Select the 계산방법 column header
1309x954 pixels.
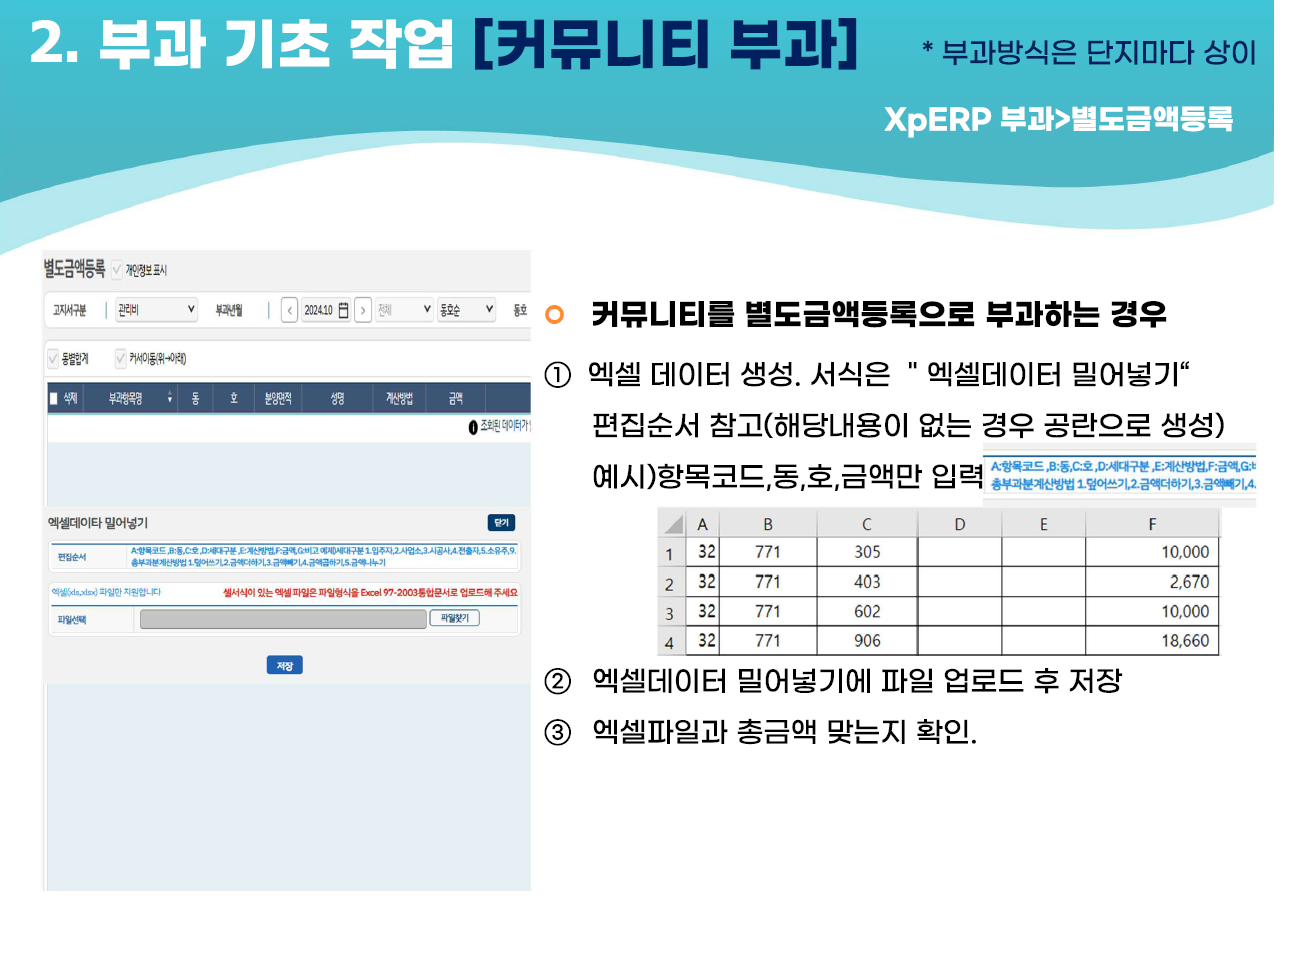(399, 398)
